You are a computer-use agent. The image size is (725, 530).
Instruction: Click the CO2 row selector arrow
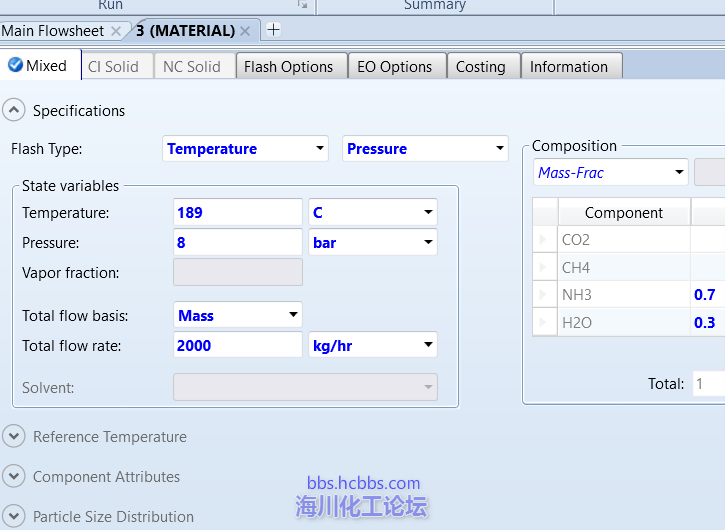coord(544,240)
